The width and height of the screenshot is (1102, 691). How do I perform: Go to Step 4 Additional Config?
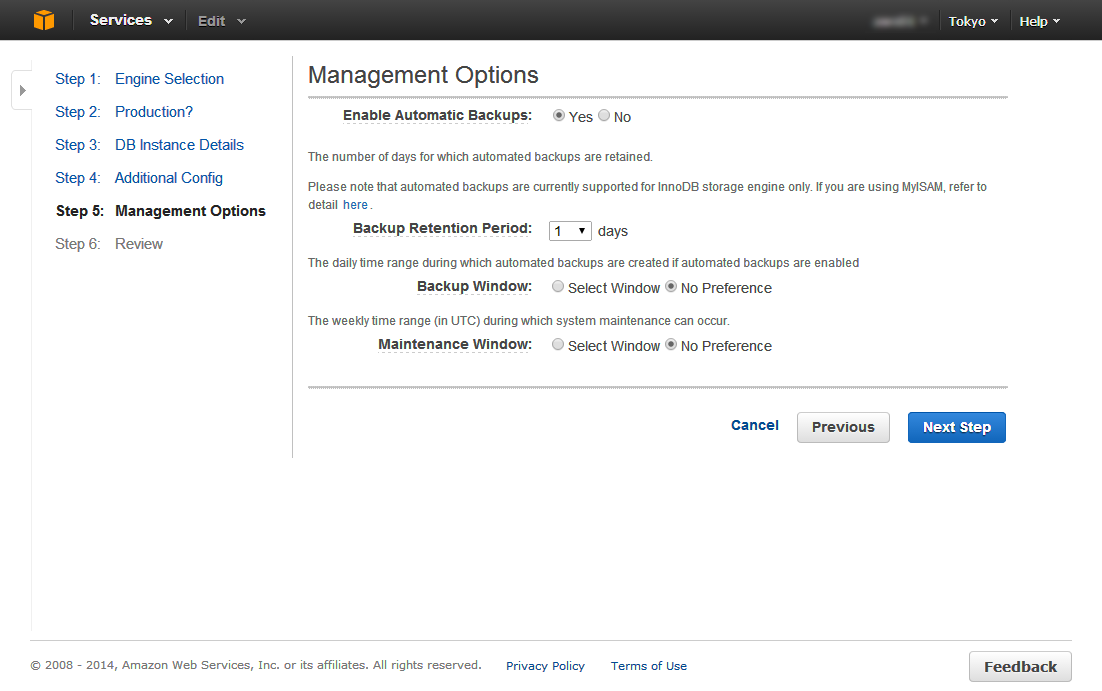pos(168,178)
